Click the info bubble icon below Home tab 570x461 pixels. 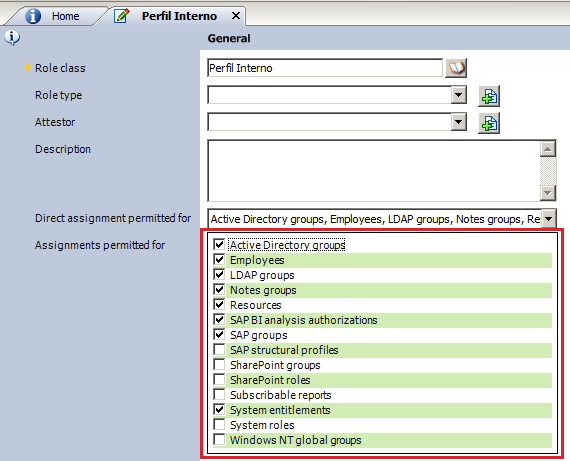click(x=12, y=37)
